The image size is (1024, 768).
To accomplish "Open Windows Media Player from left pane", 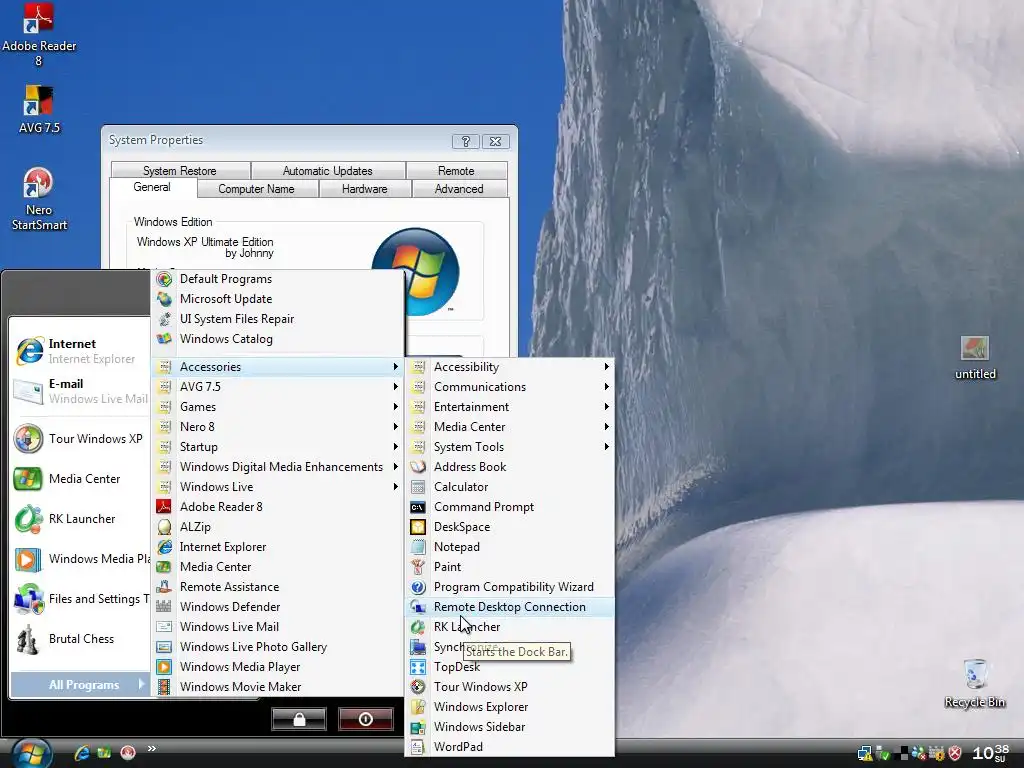I will 80,559.
